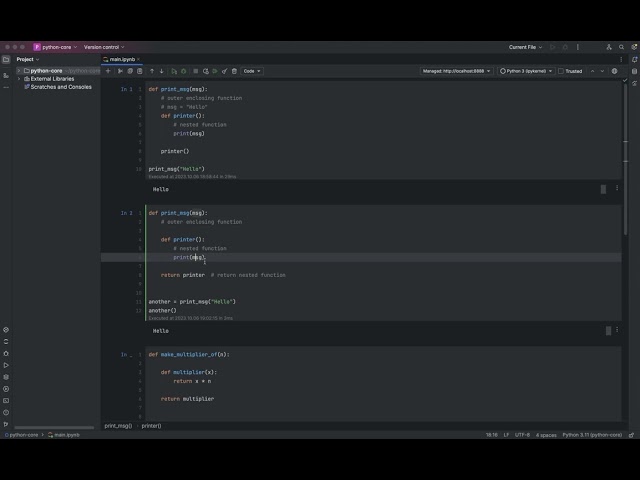
Task: Clear outputs with broom icon
Action: pos(224,71)
